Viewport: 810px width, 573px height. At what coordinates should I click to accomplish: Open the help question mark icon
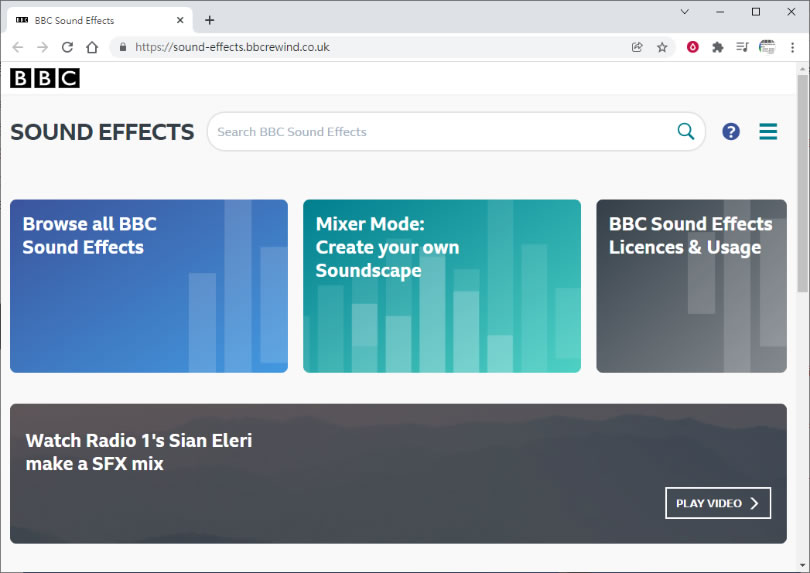pyautogui.click(x=731, y=132)
